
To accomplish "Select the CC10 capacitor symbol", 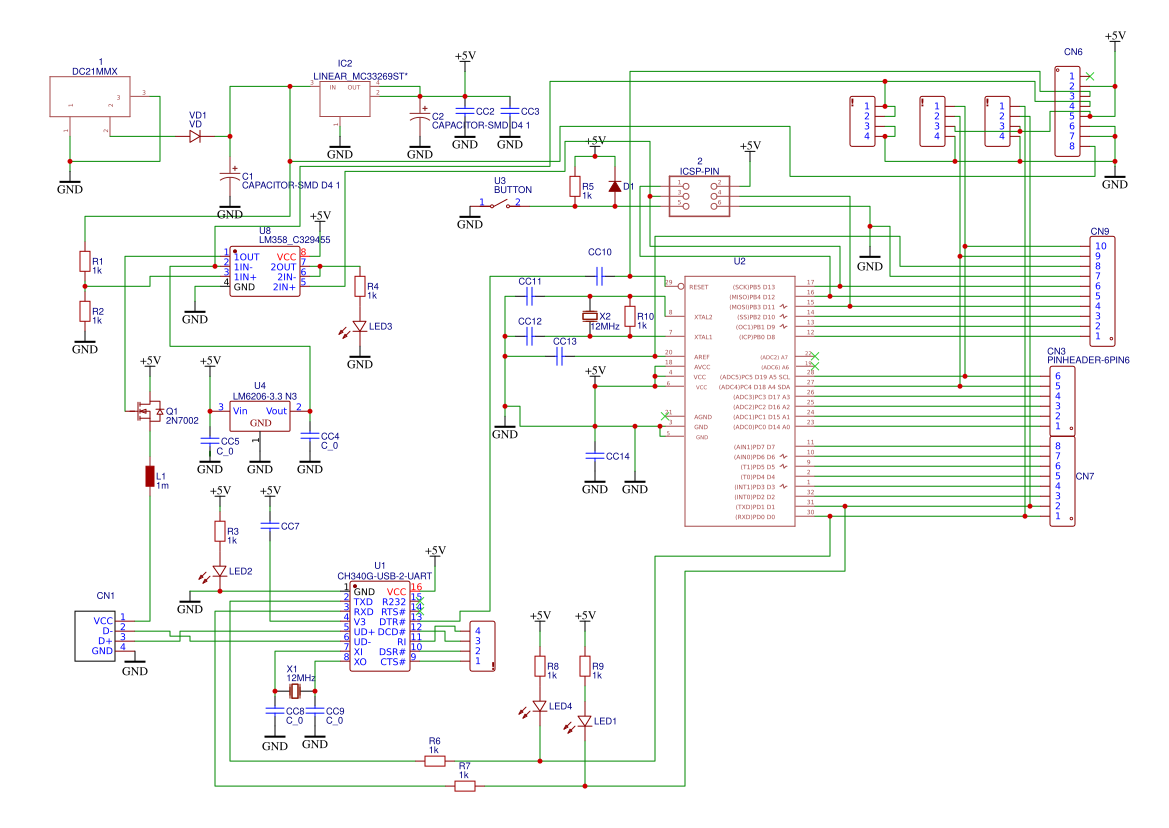I will 599,276.
